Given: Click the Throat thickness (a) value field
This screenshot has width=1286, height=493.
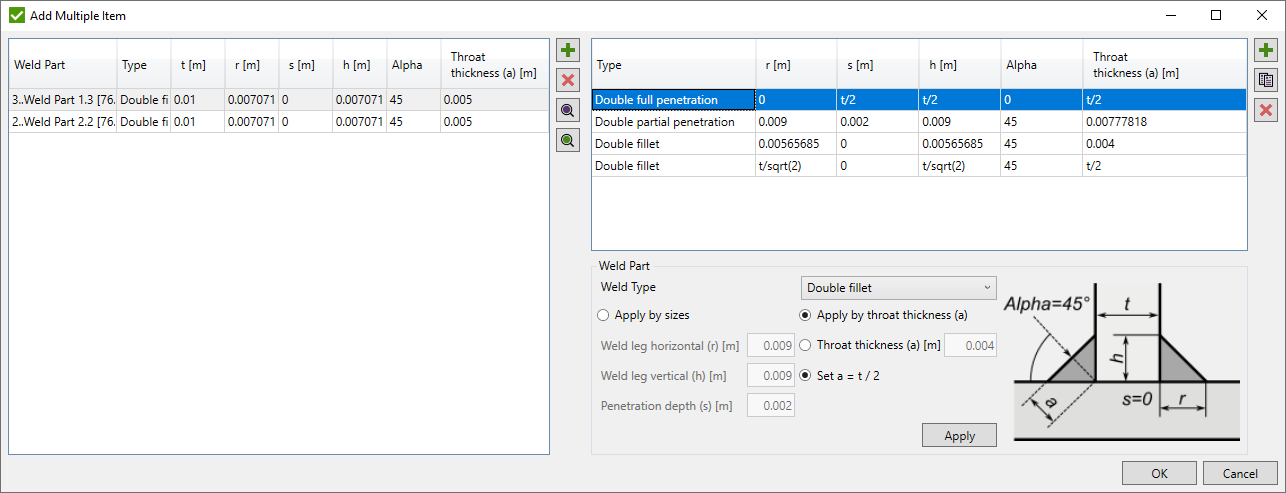Looking at the screenshot, I should coord(969,346).
